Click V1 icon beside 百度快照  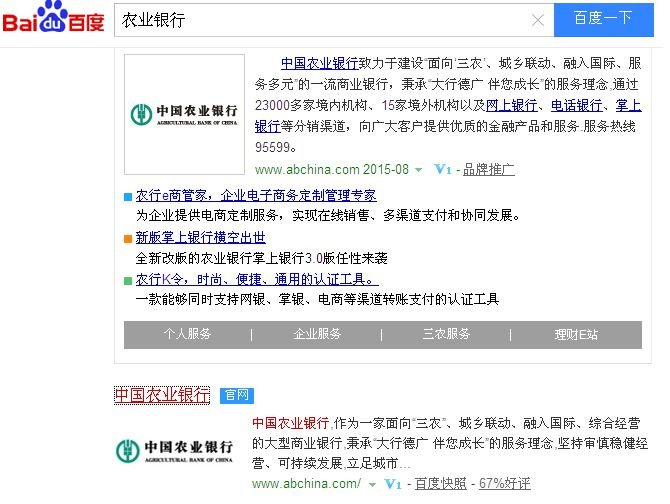point(393,484)
